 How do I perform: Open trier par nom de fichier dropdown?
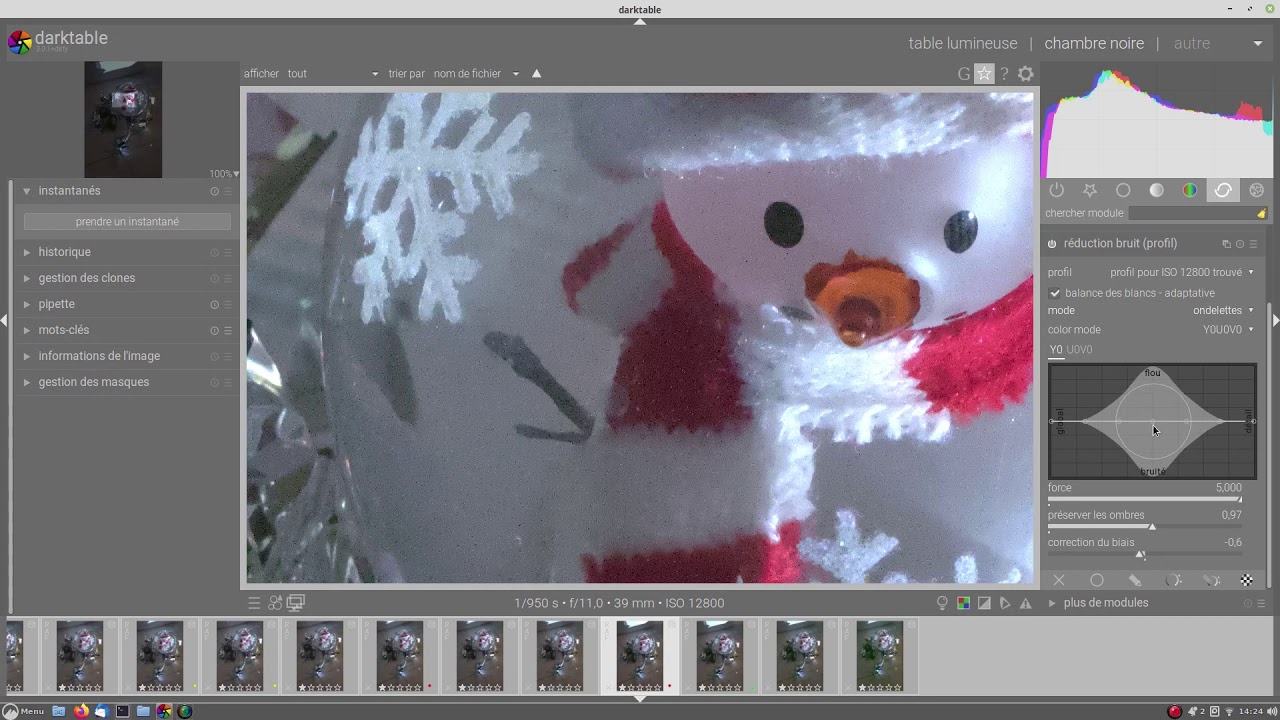click(476, 74)
